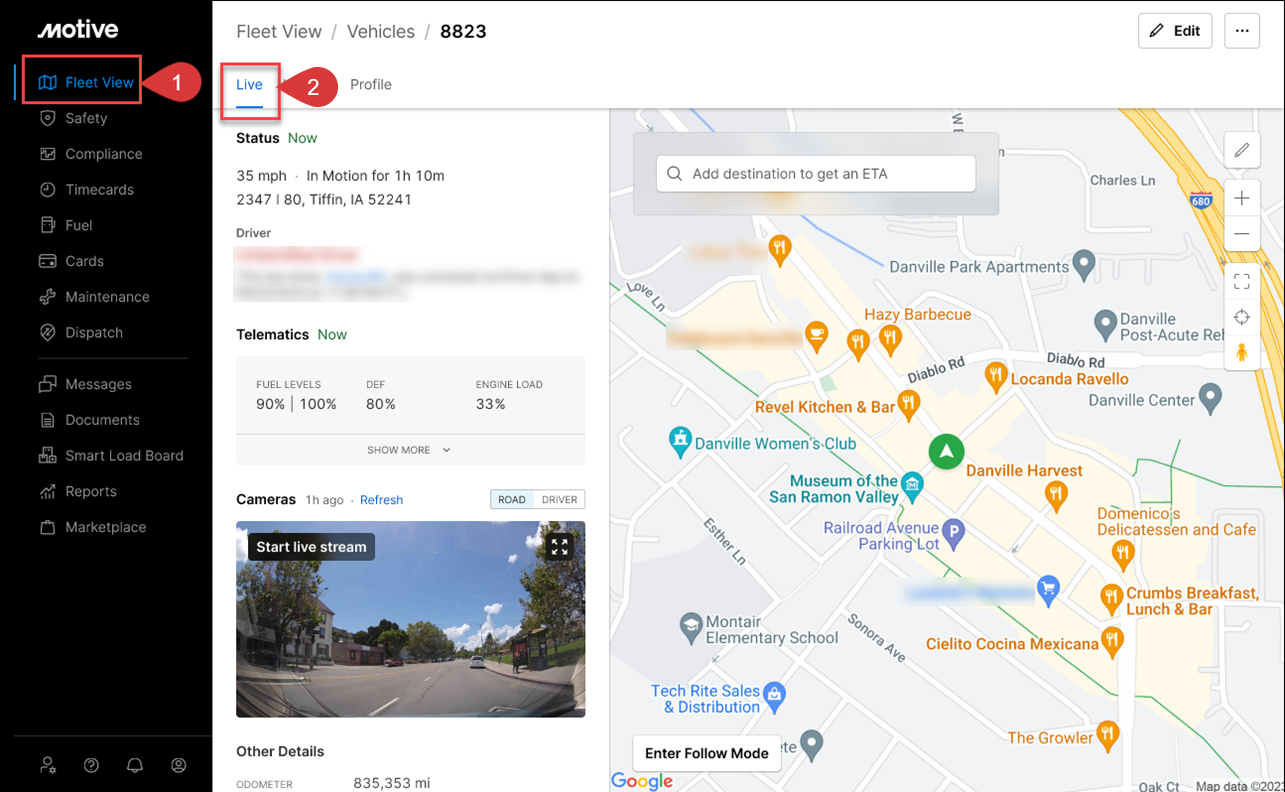Click the fuel levels value "90% | 100%"
The width and height of the screenshot is (1285, 792).
click(296, 404)
